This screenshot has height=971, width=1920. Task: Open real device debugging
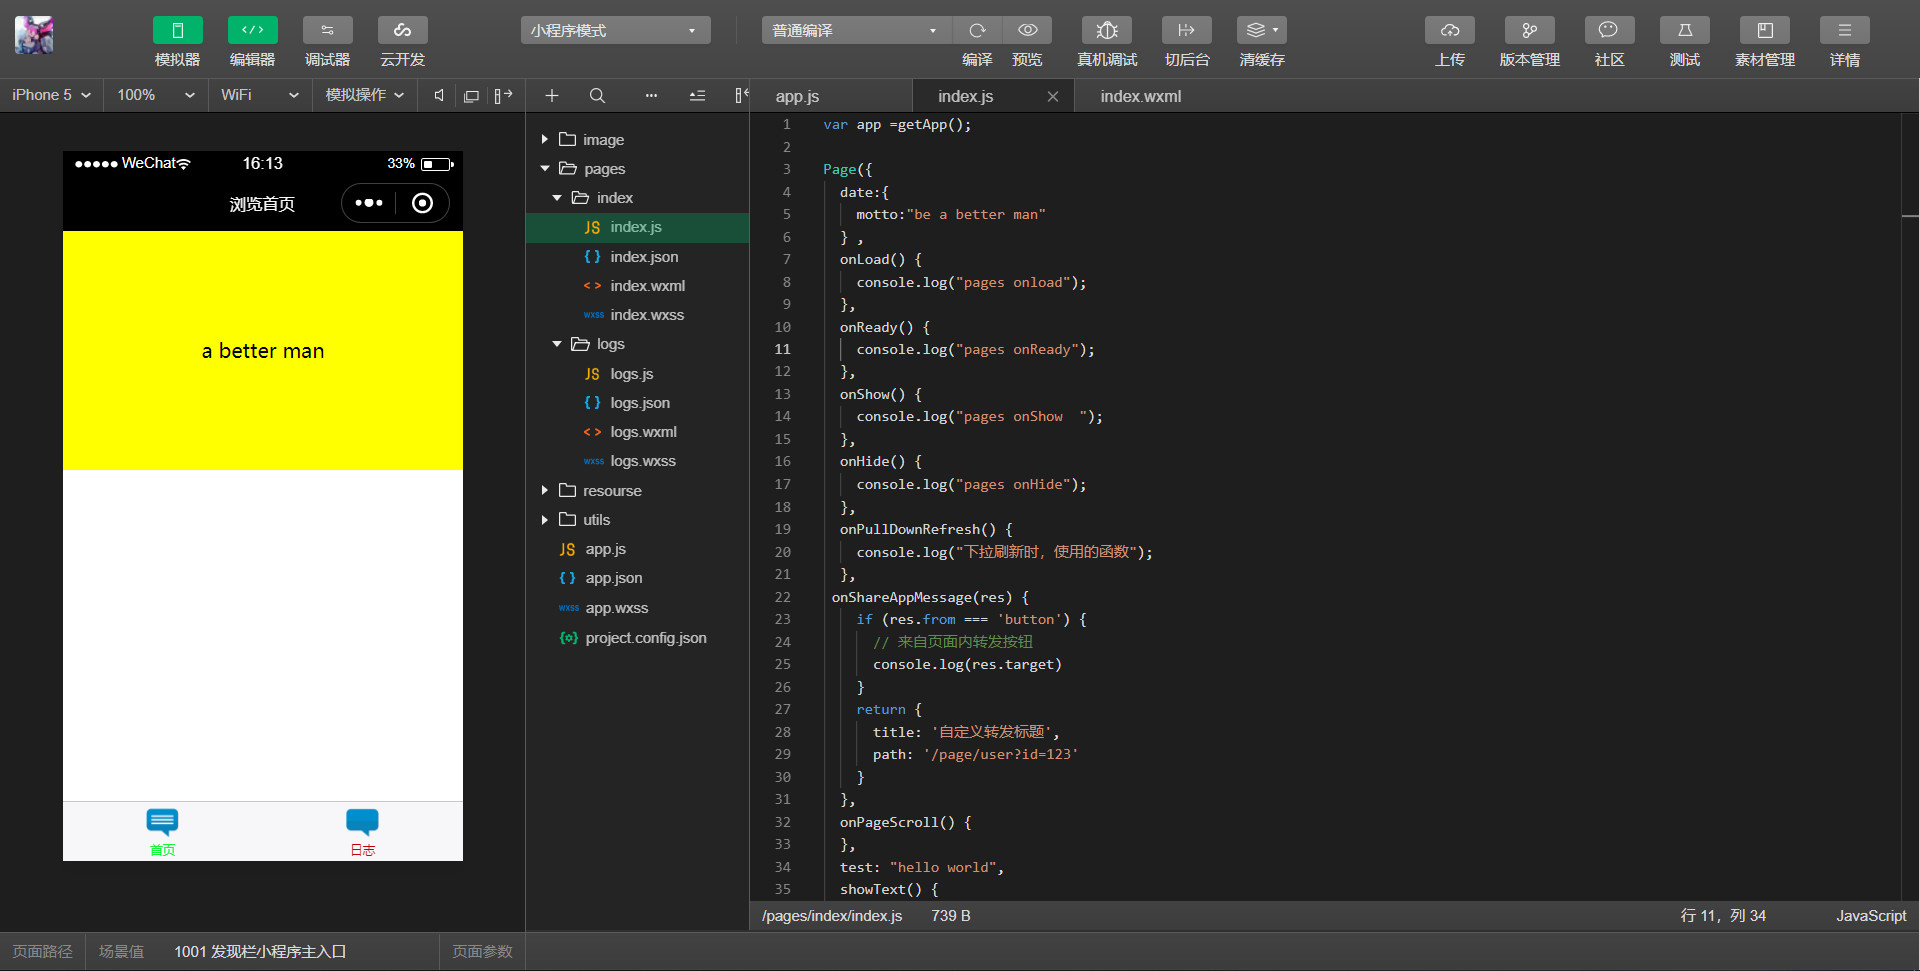click(1106, 31)
